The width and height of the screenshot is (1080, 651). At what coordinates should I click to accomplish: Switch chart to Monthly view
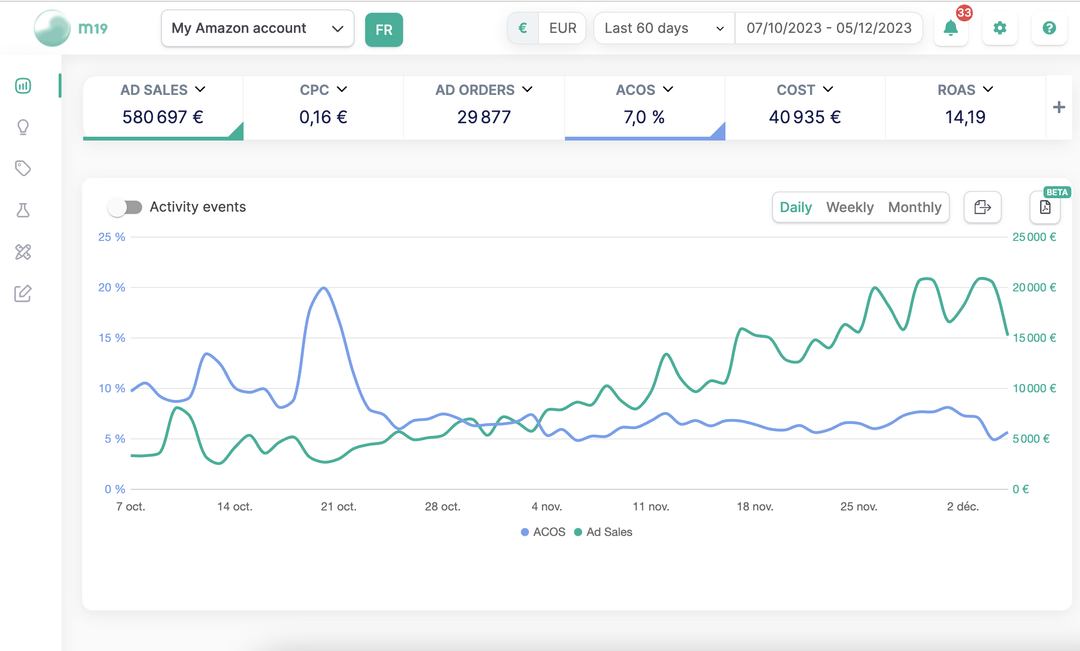click(x=914, y=207)
